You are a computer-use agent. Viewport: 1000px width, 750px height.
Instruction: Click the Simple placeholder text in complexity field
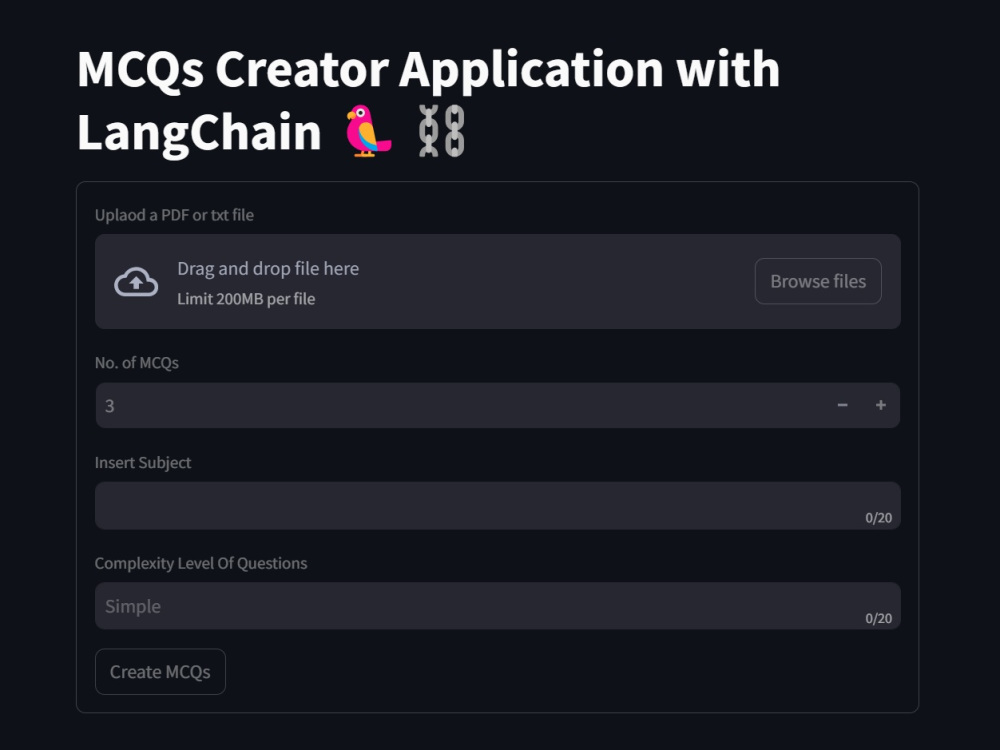tap(133, 606)
